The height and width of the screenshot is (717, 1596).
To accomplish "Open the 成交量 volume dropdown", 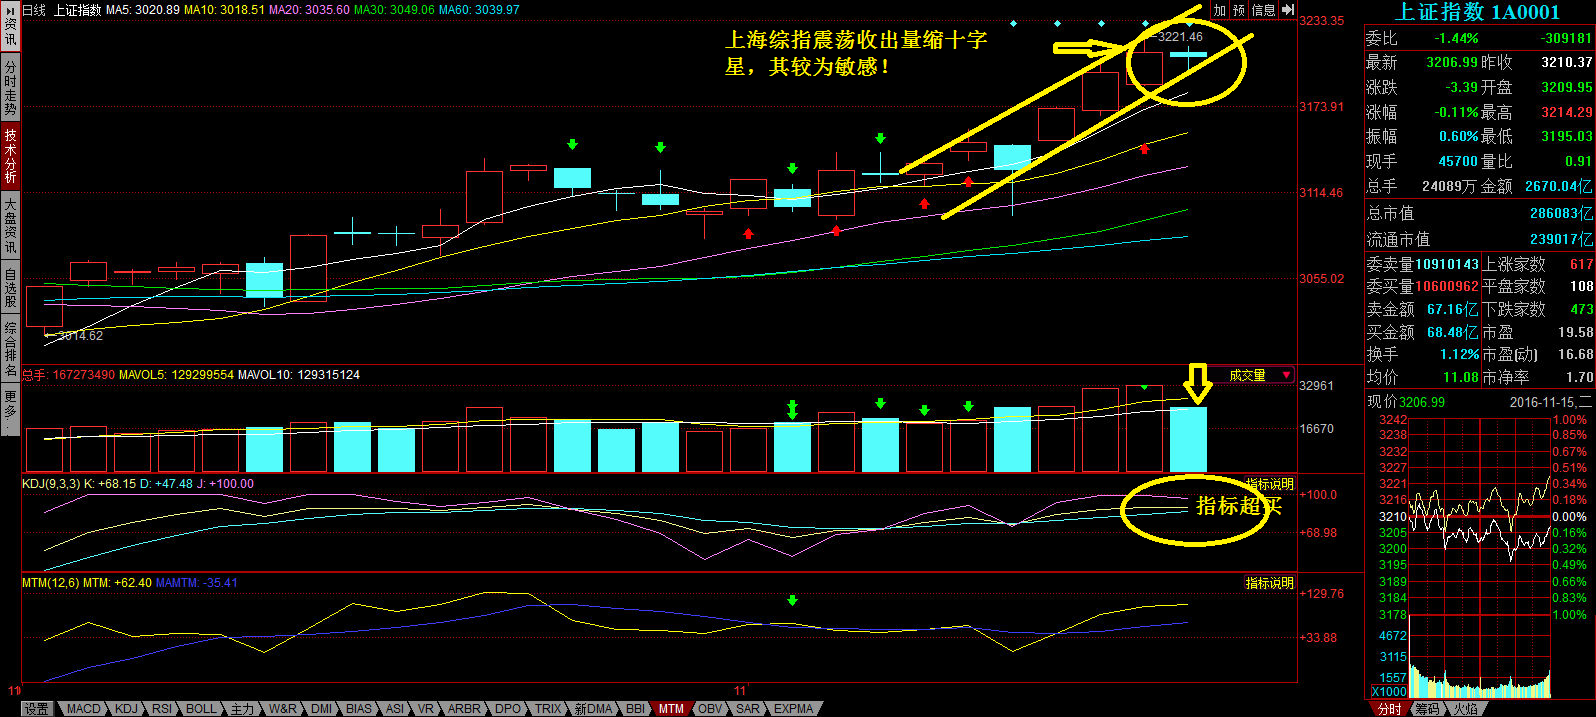I will tap(1286, 375).
